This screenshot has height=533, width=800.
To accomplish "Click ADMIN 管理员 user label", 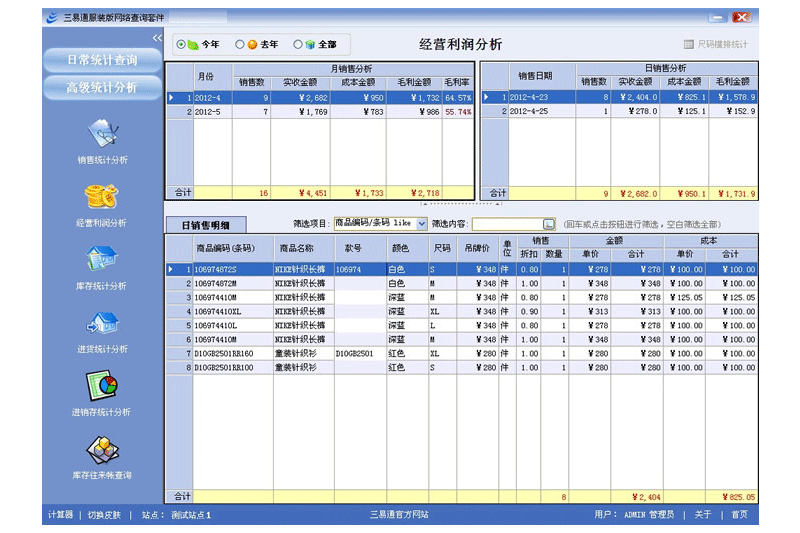I will click(x=648, y=515).
